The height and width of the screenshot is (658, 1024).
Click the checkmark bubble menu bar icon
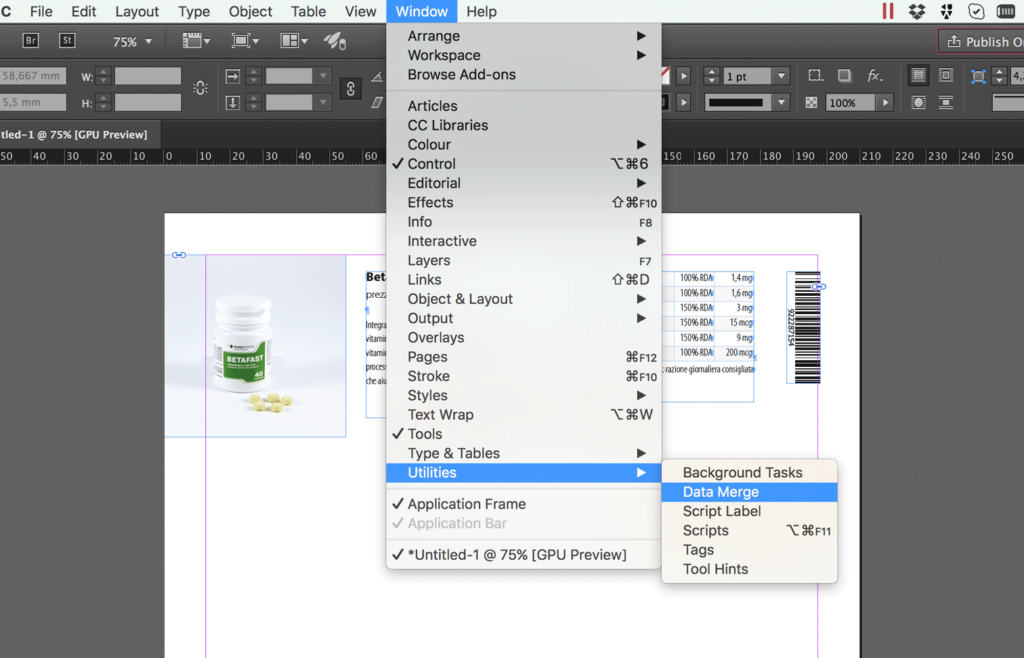pos(976,11)
